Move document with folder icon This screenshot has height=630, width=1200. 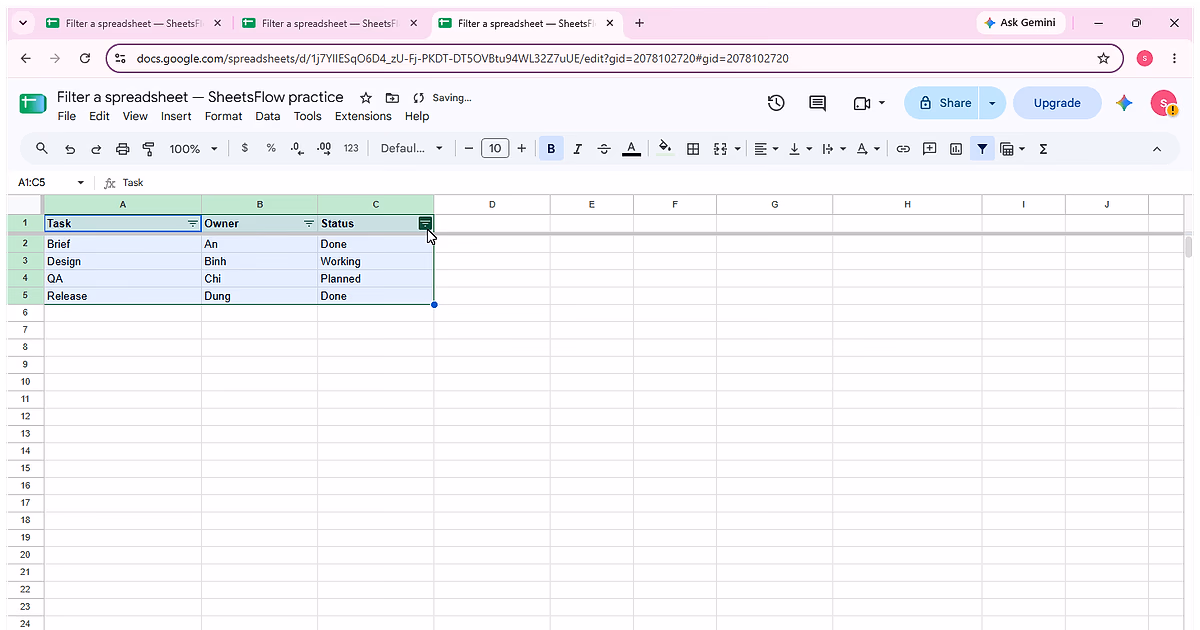(392, 98)
